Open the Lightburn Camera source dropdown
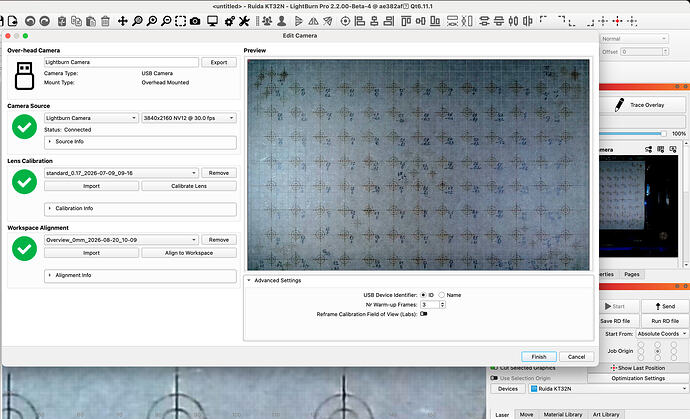Viewport: 690px width, 419px height. (x=92, y=118)
